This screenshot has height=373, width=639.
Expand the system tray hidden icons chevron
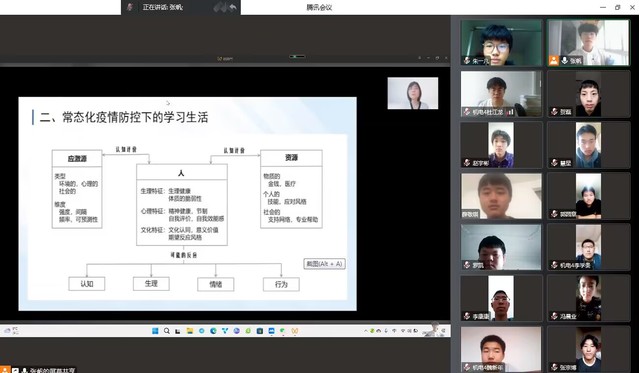tap(366, 331)
